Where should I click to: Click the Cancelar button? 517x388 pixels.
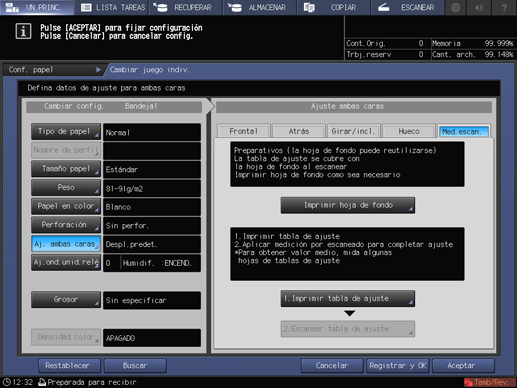tap(332, 366)
